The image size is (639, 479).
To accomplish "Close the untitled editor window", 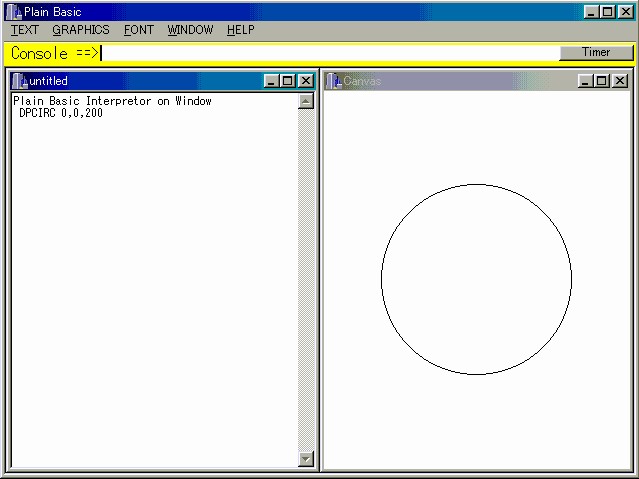I will click(306, 81).
